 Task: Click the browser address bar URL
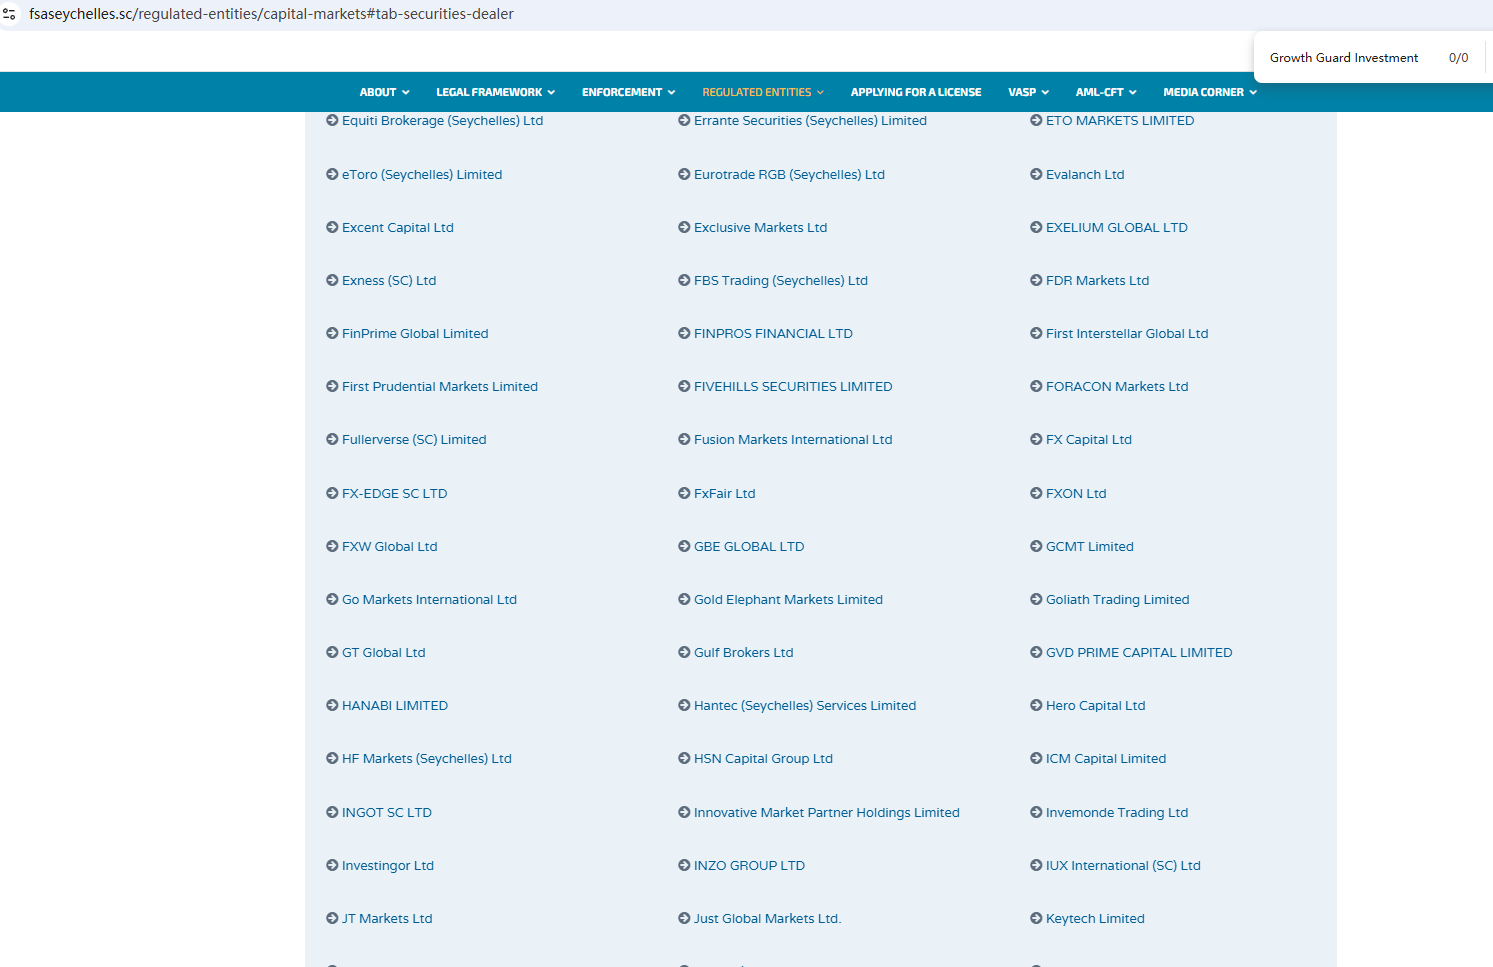pos(271,14)
